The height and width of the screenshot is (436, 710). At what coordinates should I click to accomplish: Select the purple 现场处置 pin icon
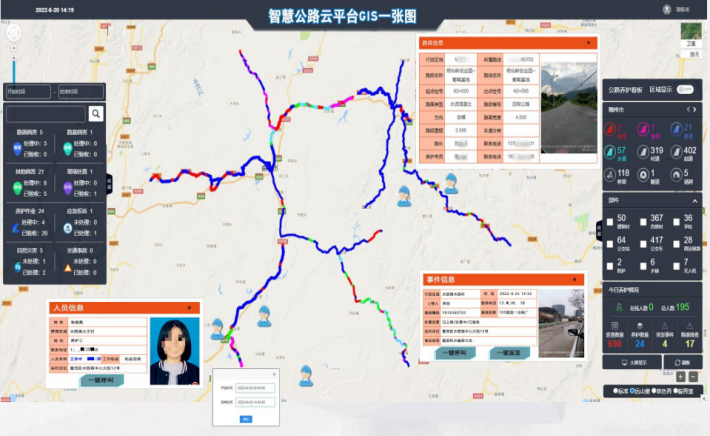point(67,188)
